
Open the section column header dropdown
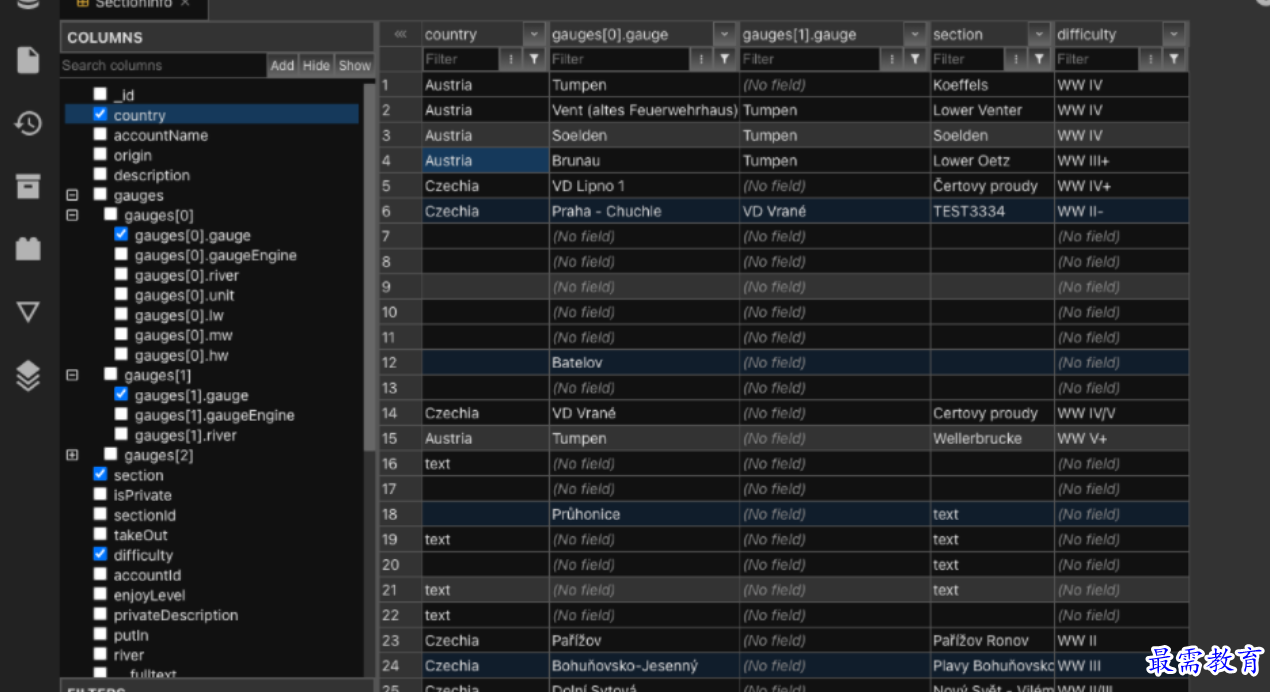tap(1040, 34)
